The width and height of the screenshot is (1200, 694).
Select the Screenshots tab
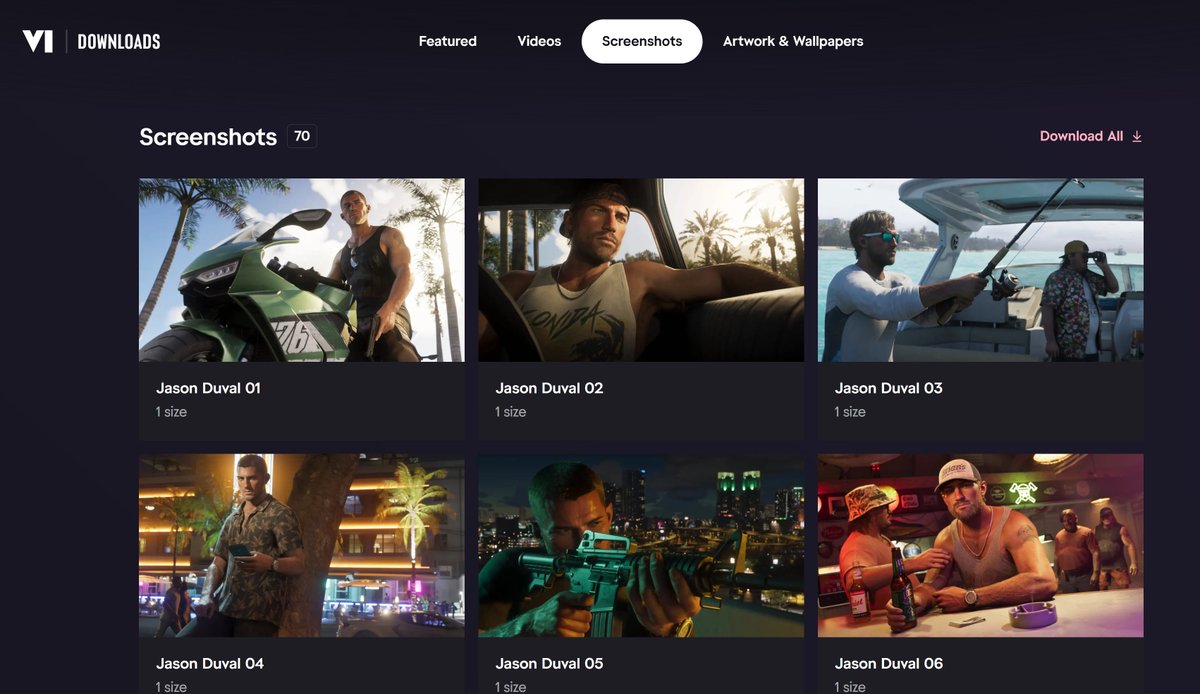pyautogui.click(x=642, y=41)
